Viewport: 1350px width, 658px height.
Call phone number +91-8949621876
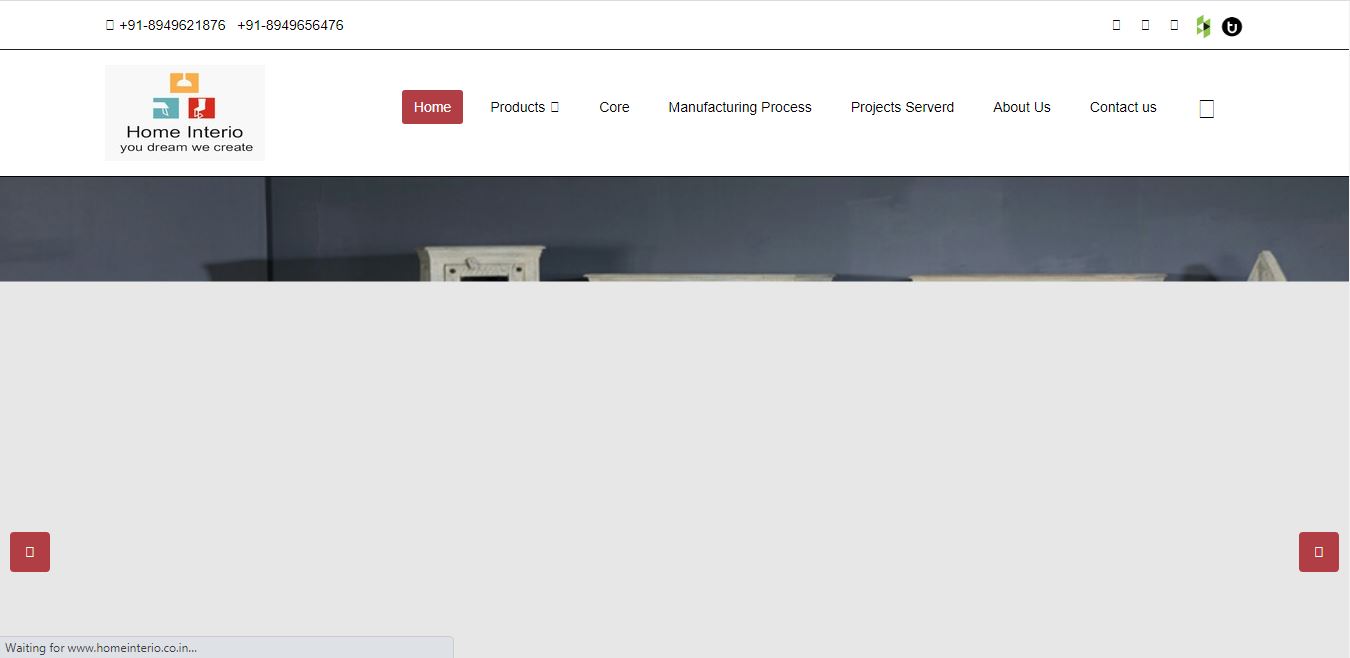(172, 25)
